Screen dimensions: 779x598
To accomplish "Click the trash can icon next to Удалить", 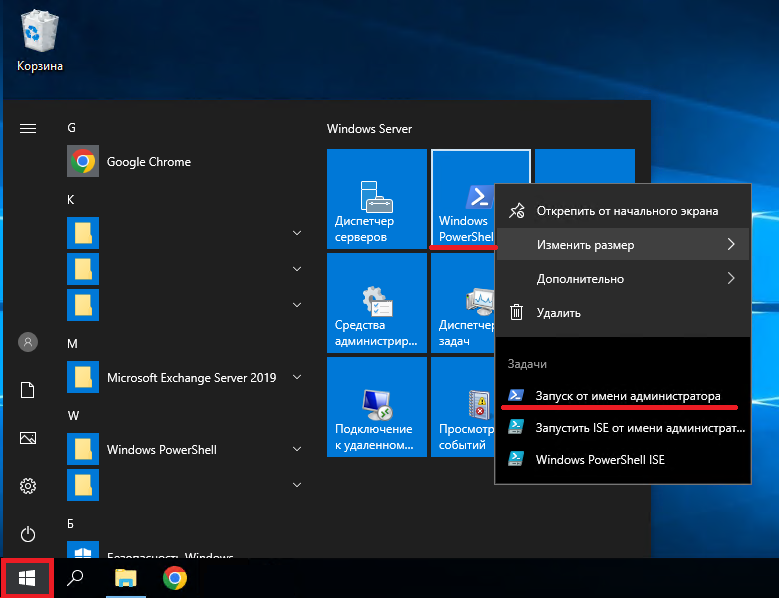I will point(516,312).
